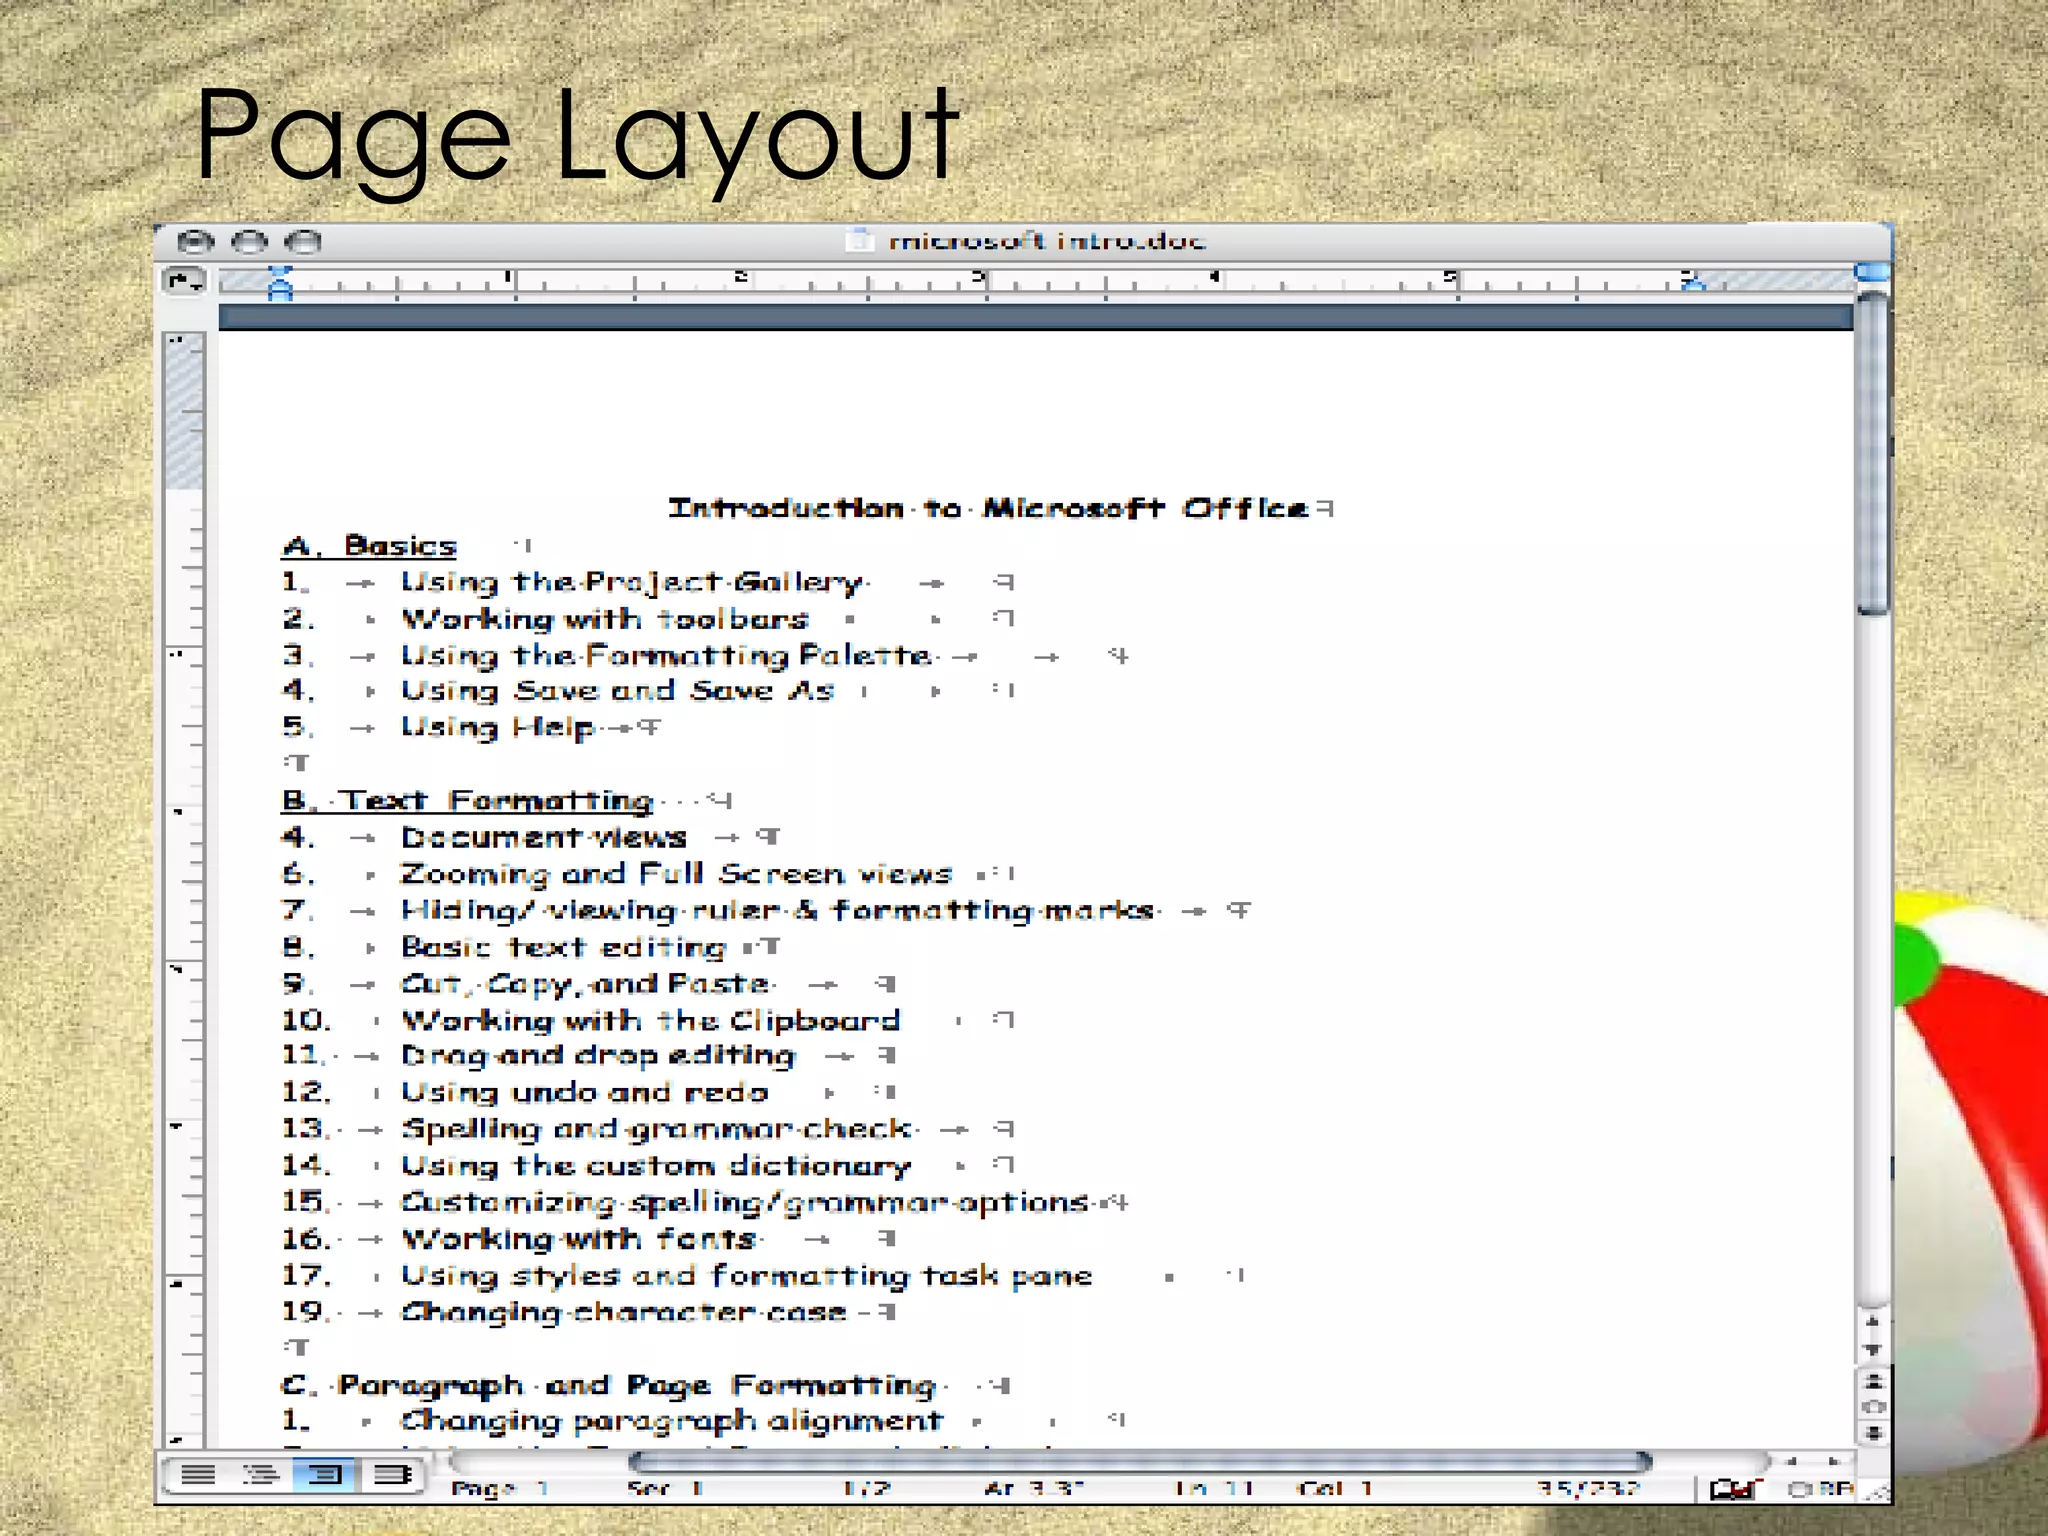Click the line 'Working with fonts'
2048x1536 pixels.
pyautogui.click(x=578, y=1239)
